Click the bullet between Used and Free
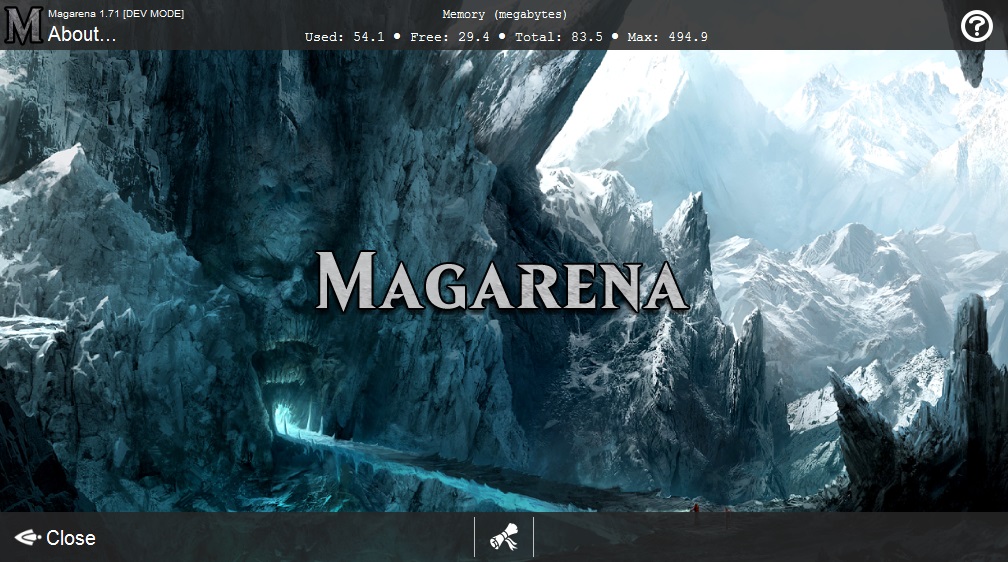The height and width of the screenshot is (562, 1008). tap(397, 36)
